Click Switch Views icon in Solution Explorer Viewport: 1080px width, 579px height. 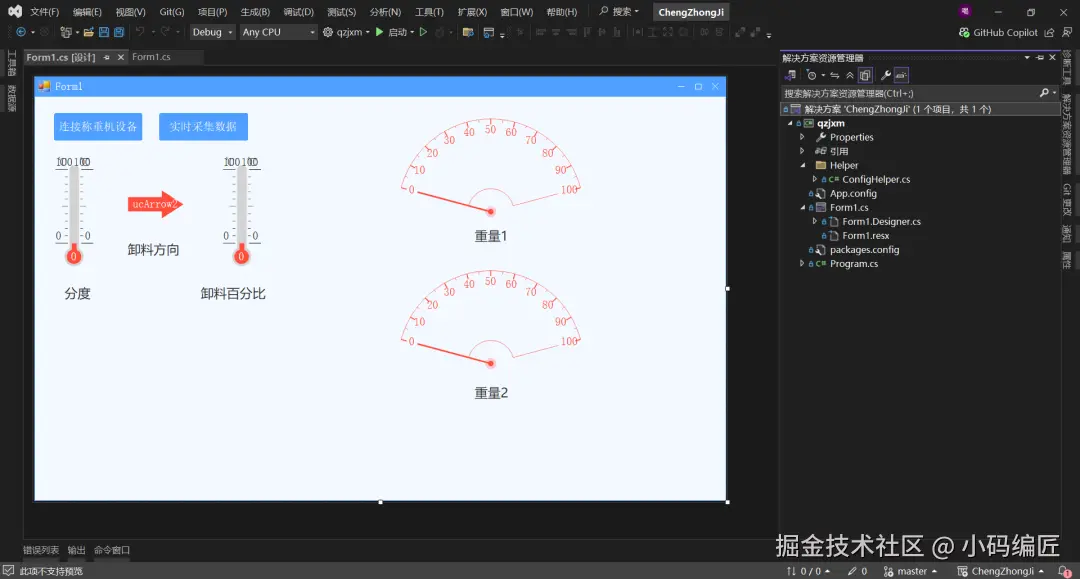click(790, 75)
